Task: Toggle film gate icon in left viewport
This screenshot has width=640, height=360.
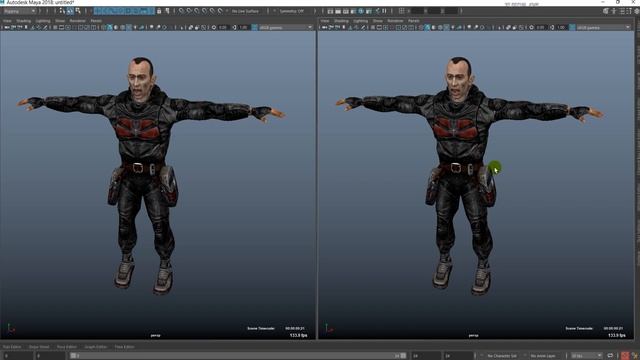Action: click(x=61, y=27)
